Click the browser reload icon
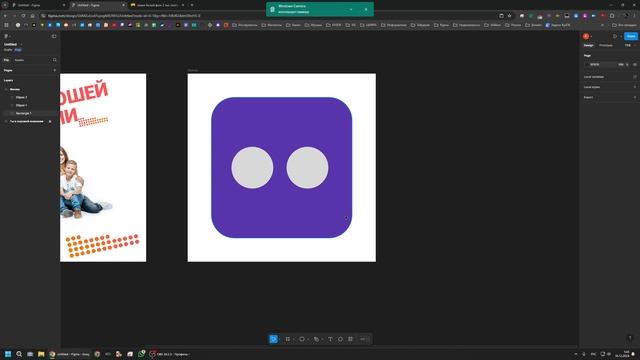Image resolution: width=640 pixels, height=360 pixels. (23, 16)
